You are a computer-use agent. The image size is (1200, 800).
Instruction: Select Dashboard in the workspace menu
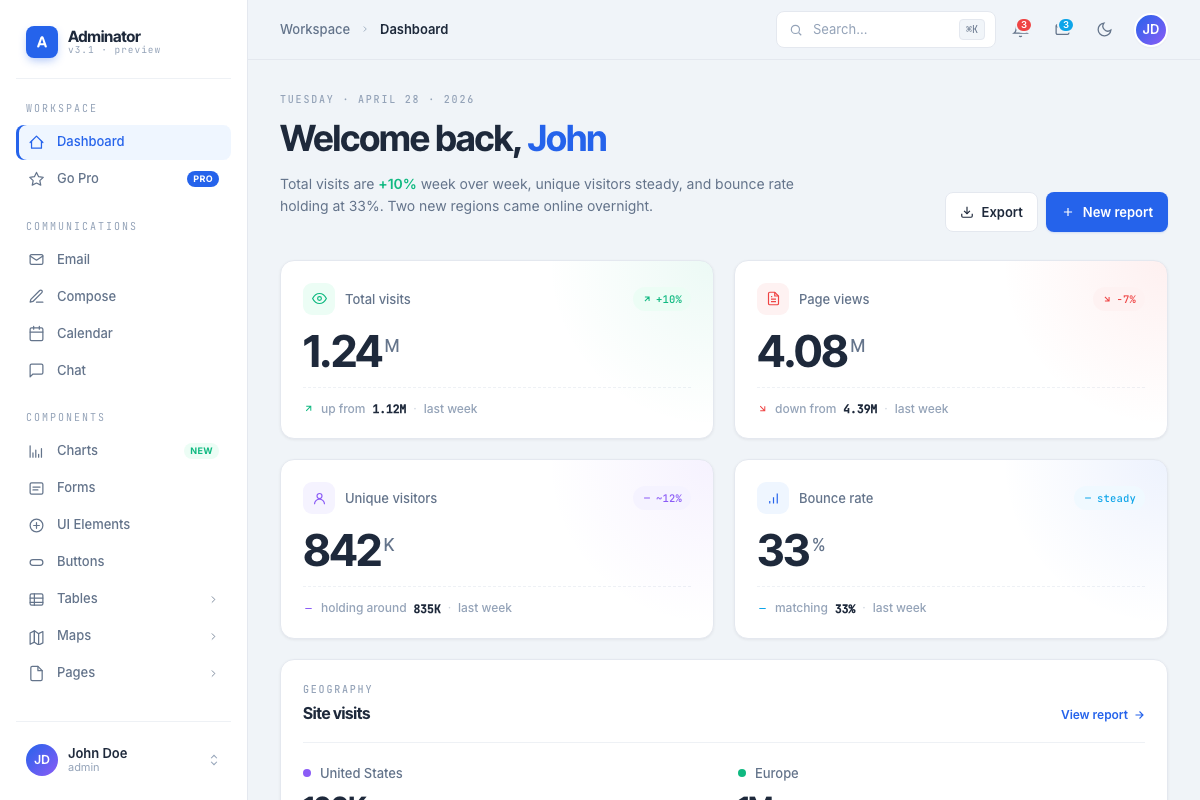tap(91, 142)
